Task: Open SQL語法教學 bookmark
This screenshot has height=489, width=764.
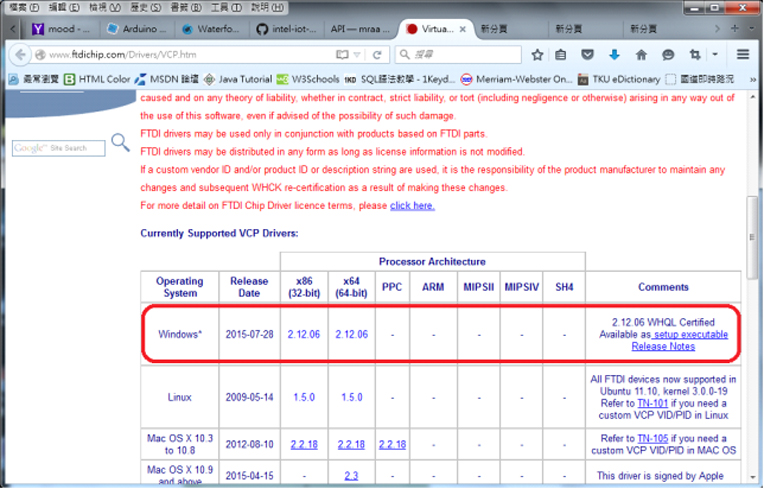Action: tap(400, 79)
